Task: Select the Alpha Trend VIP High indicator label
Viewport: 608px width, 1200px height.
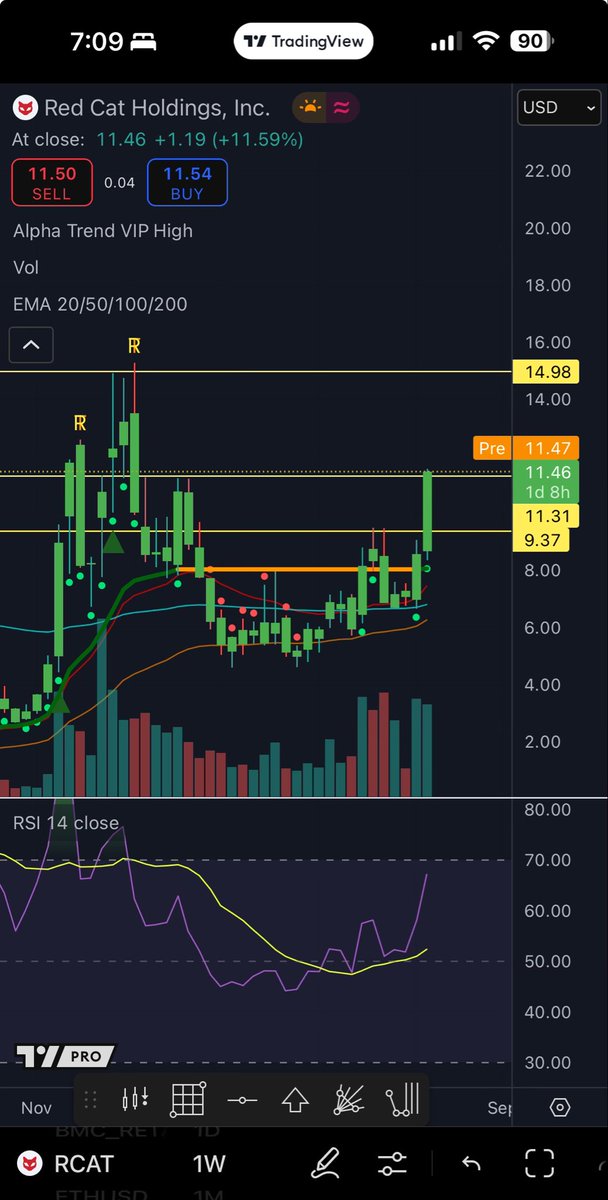Action: coord(103,231)
